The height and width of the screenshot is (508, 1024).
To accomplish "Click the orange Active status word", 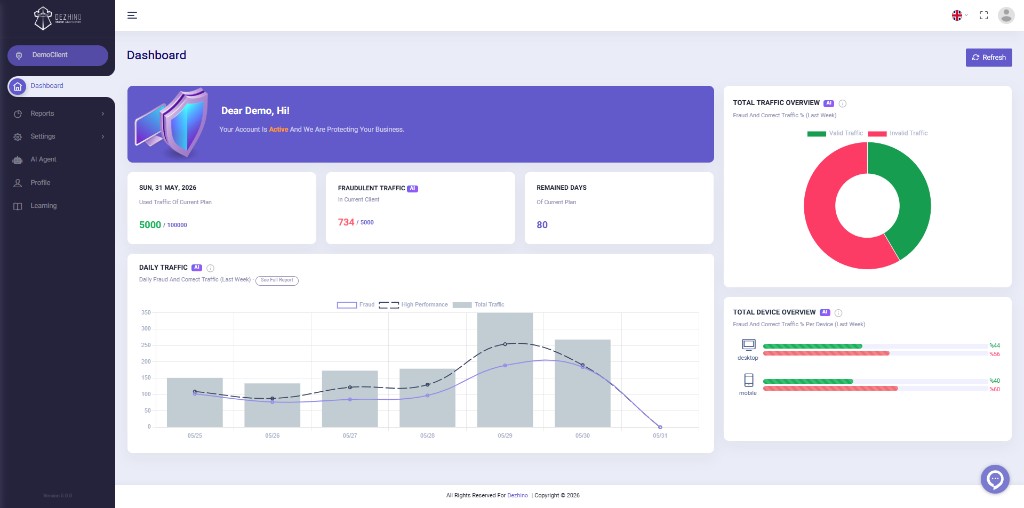I will coord(278,129).
